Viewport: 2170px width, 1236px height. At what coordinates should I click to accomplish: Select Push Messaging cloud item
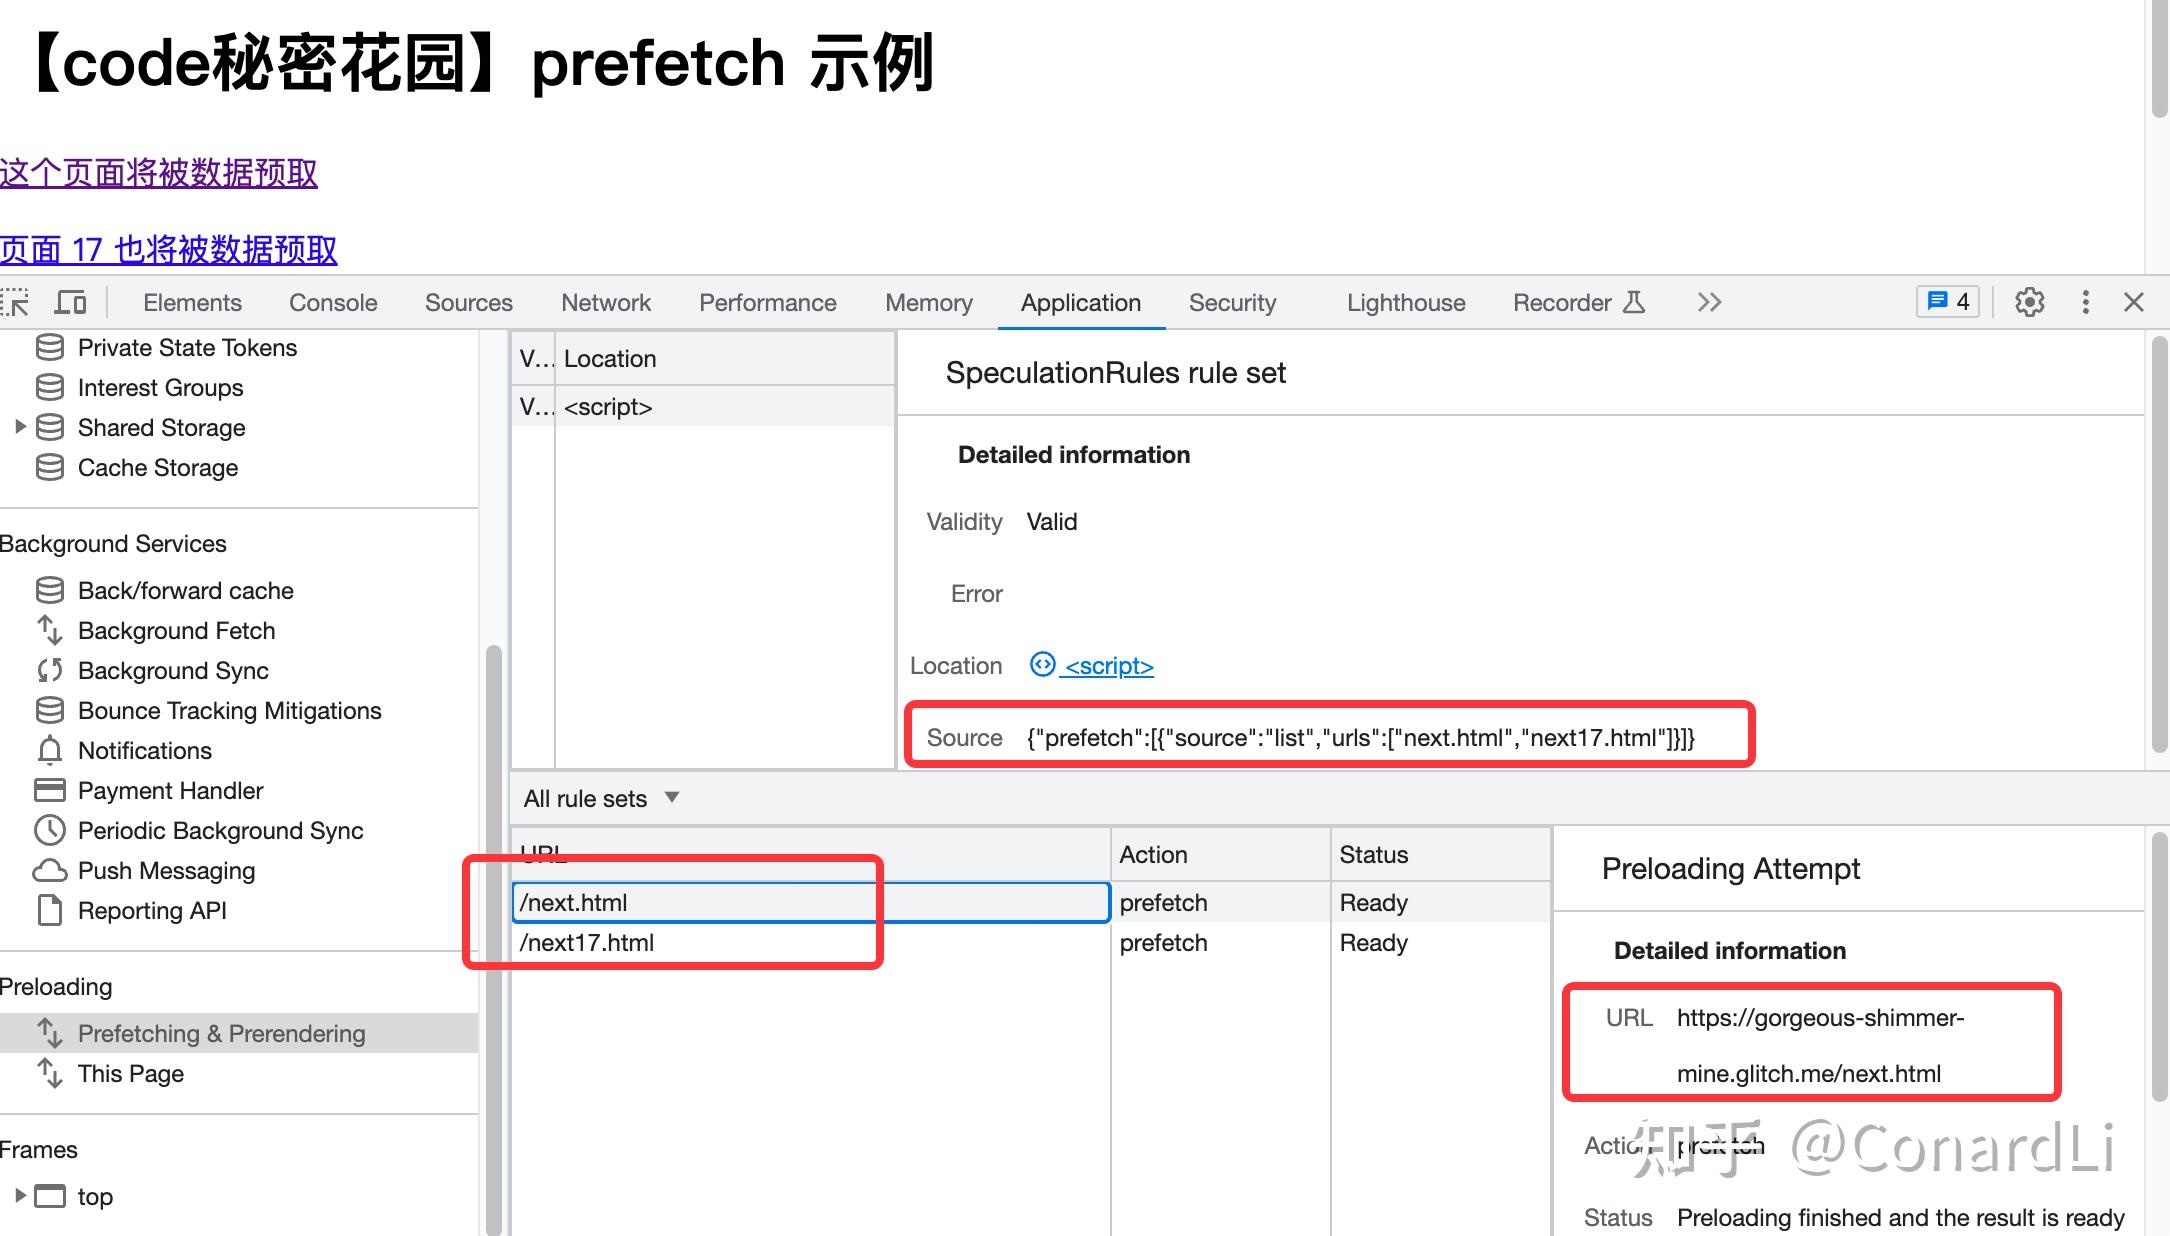(166, 871)
